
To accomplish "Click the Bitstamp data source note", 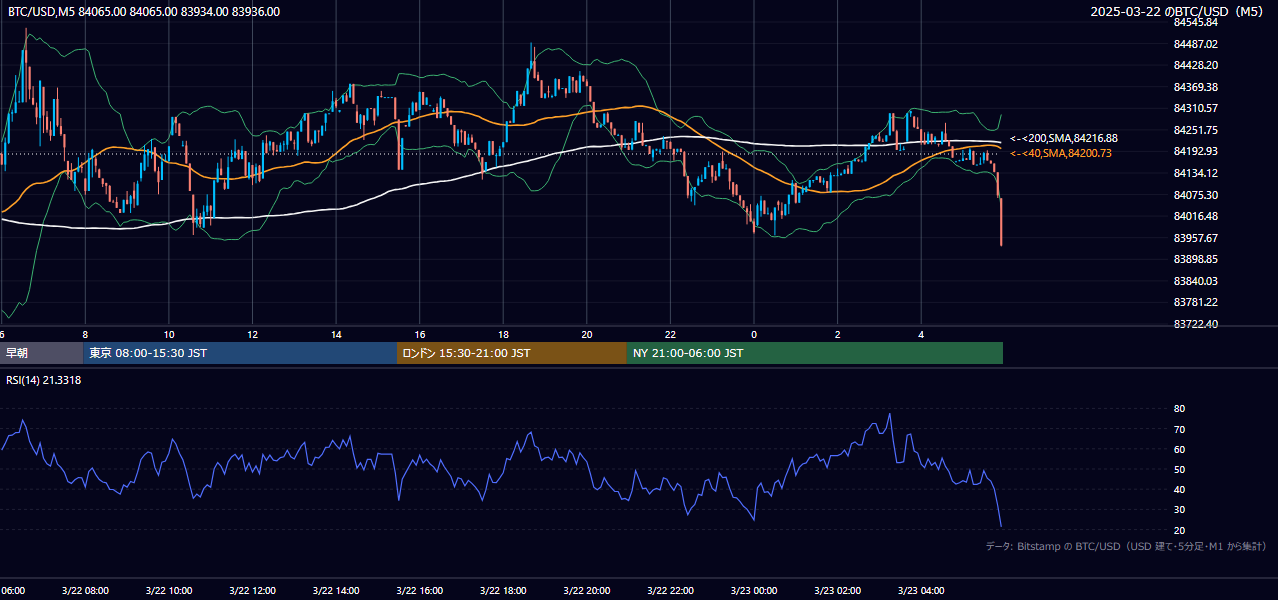I will [x=1126, y=546].
